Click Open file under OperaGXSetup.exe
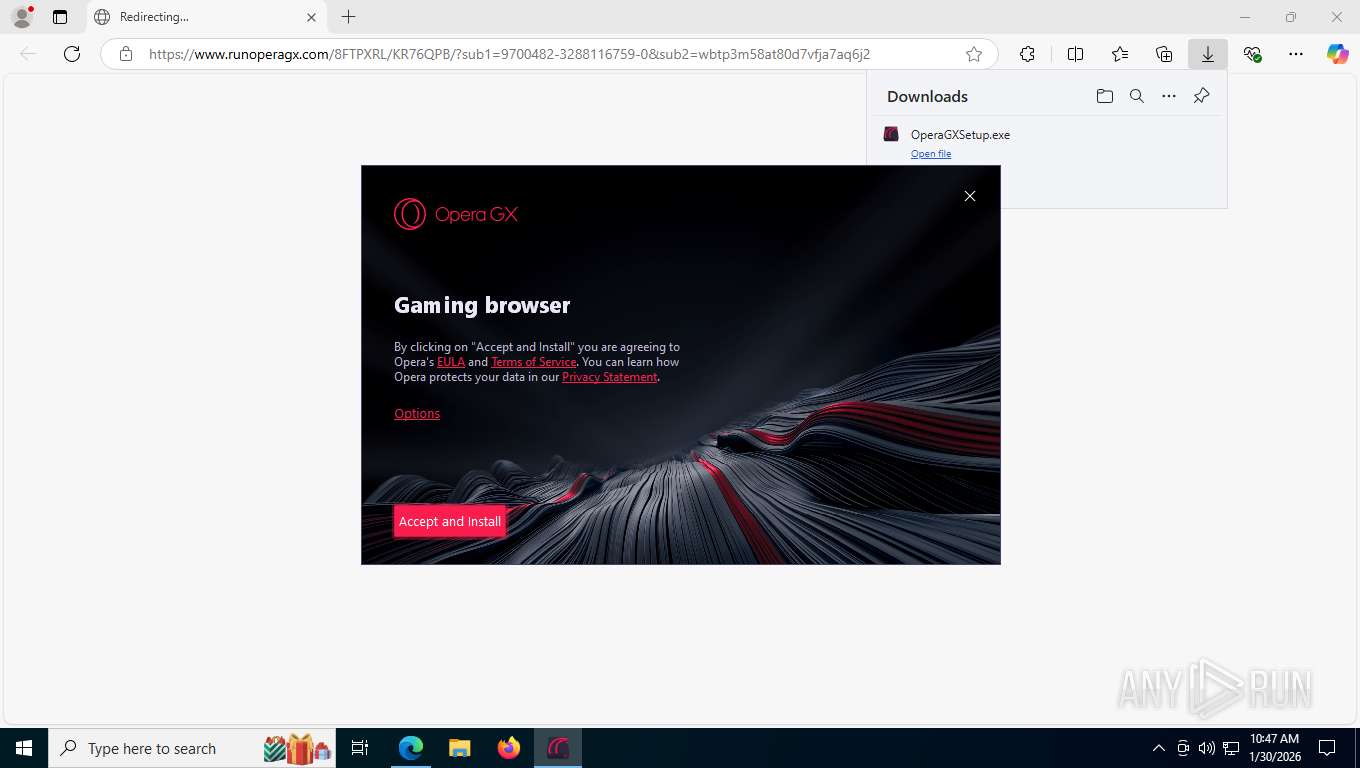Screen dimensions: 1360x768 931,154
